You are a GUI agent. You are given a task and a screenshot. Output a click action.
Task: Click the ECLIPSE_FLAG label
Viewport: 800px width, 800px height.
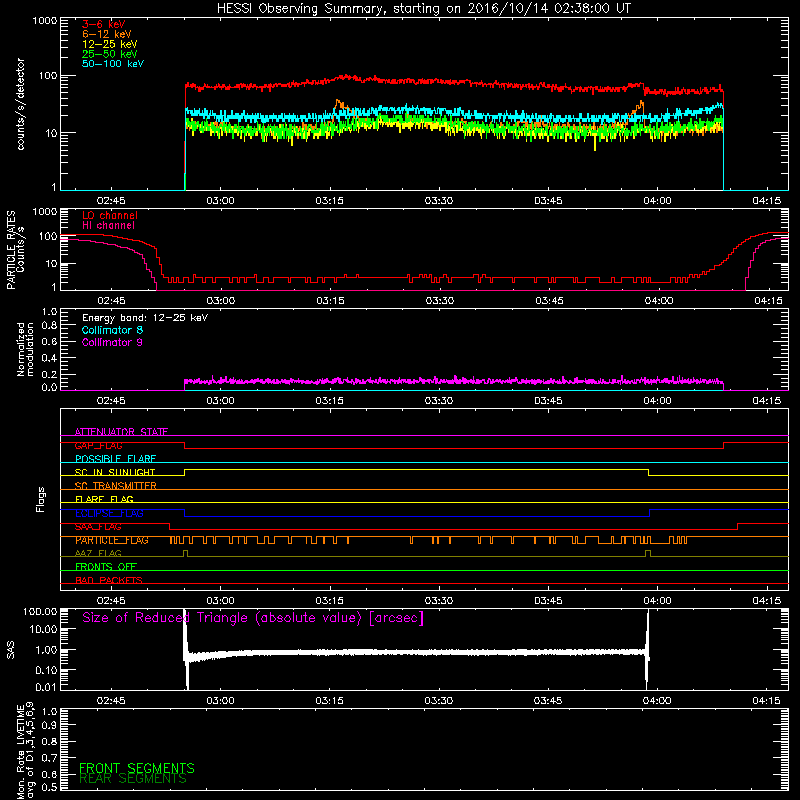click(109, 513)
